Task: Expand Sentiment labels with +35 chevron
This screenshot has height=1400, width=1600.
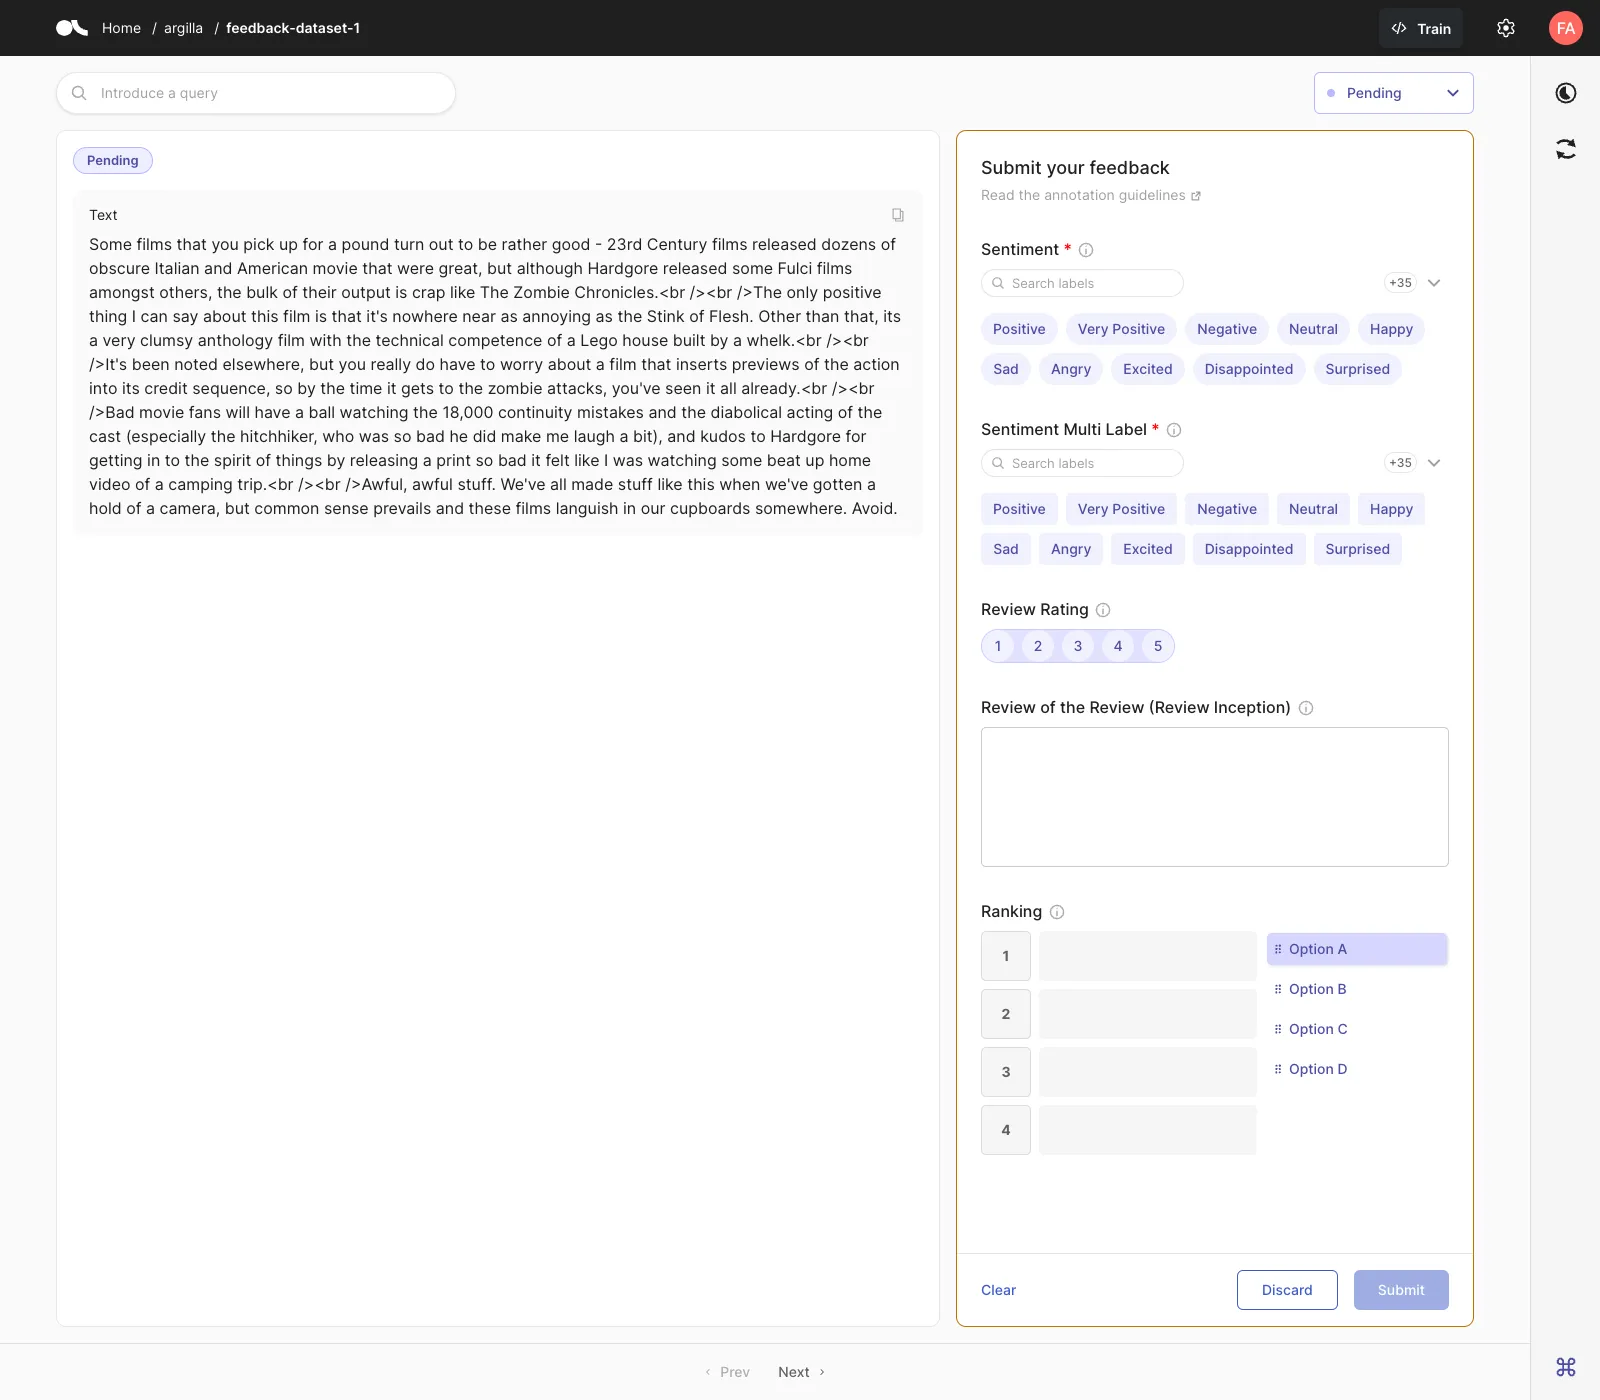Action: pyautogui.click(x=1434, y=283)
